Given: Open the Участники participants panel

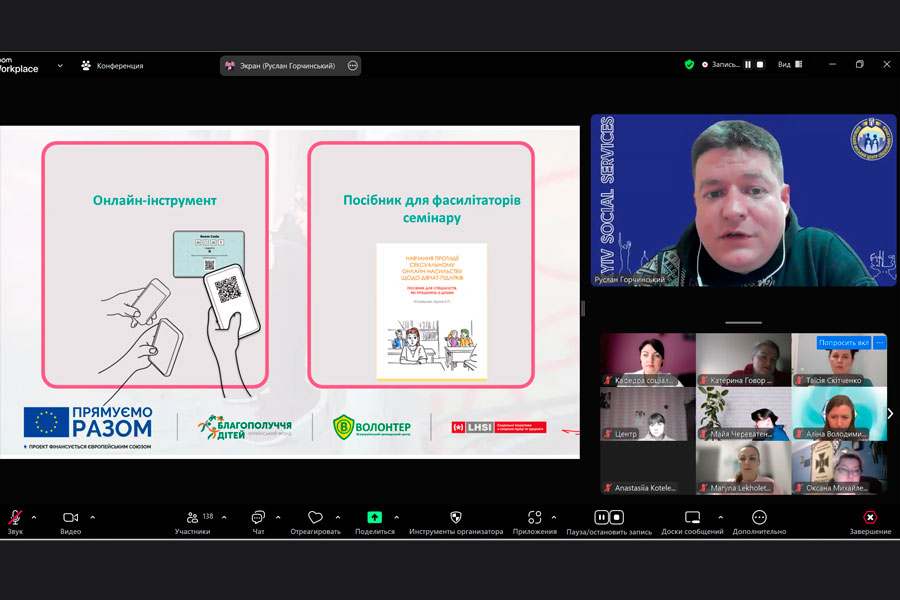Looking at the screenshot, I should pyautogui.click(x=192, y=518).
